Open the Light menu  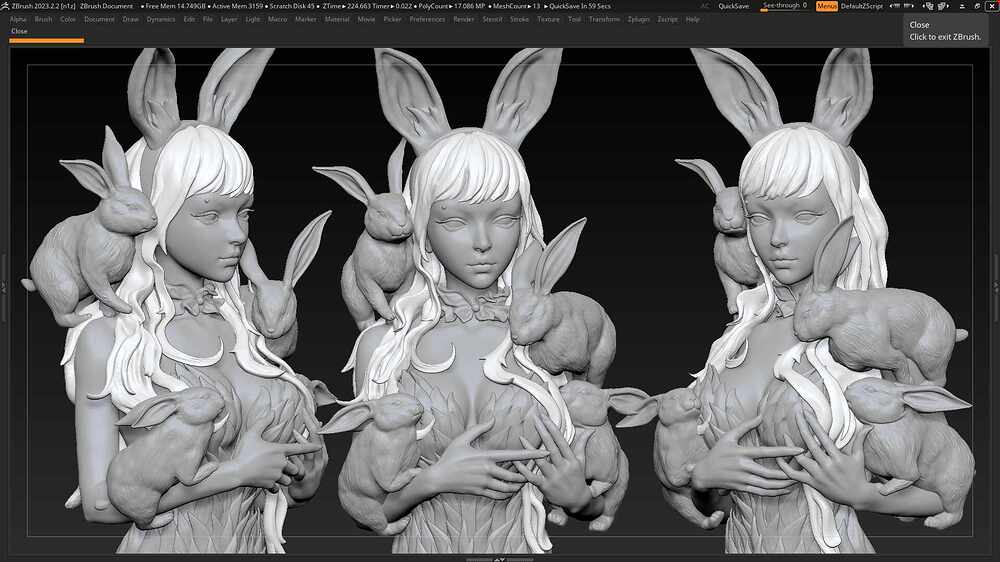[x=253, y=19]
